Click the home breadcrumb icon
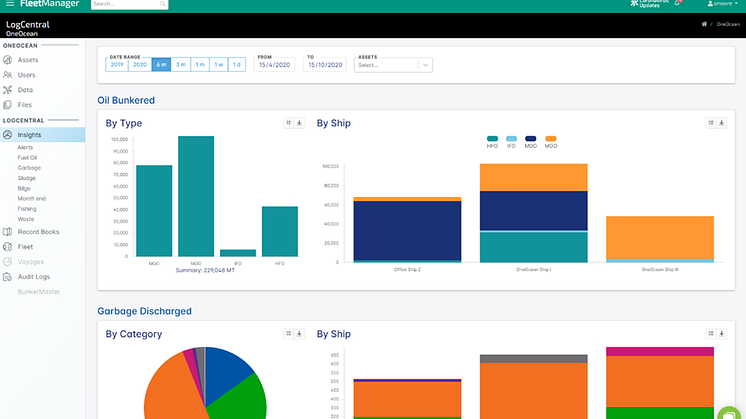Viewport: 746px width, 419px height. point(704,24)
